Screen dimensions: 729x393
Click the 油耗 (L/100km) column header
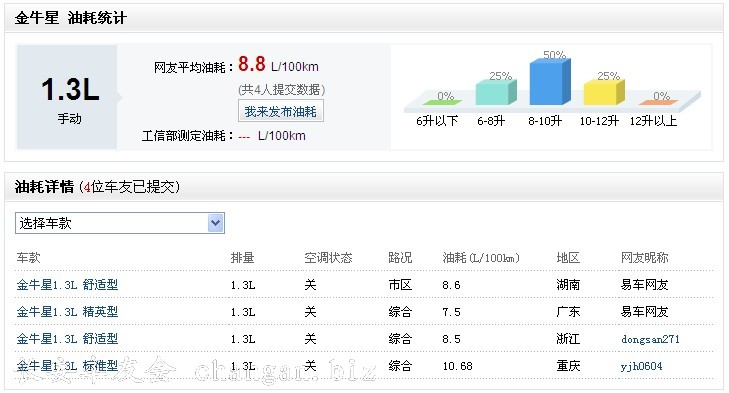[x=481, y=258]
